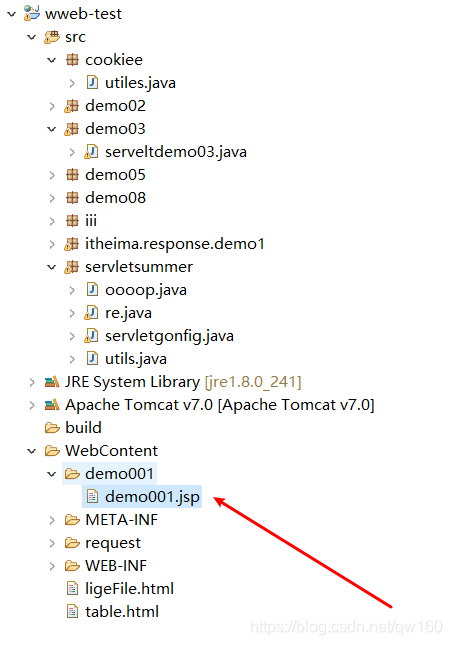Click the demo03 package icon
This screenshot has height=645, width=452.
(72, 129)
